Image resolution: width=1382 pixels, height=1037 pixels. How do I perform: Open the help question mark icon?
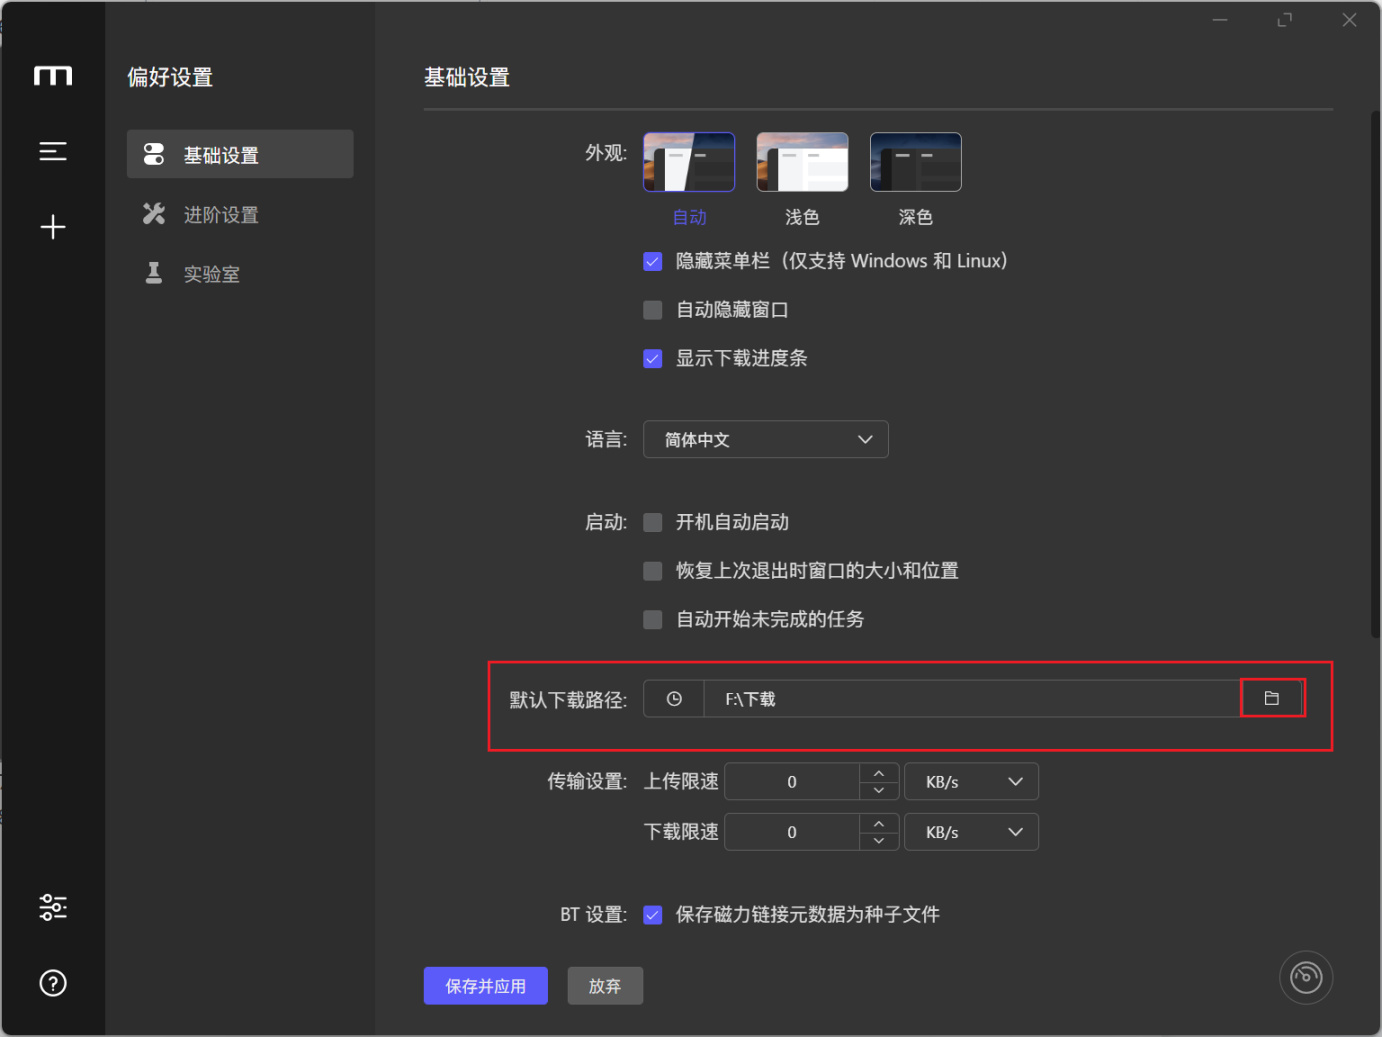coord(53,983)
